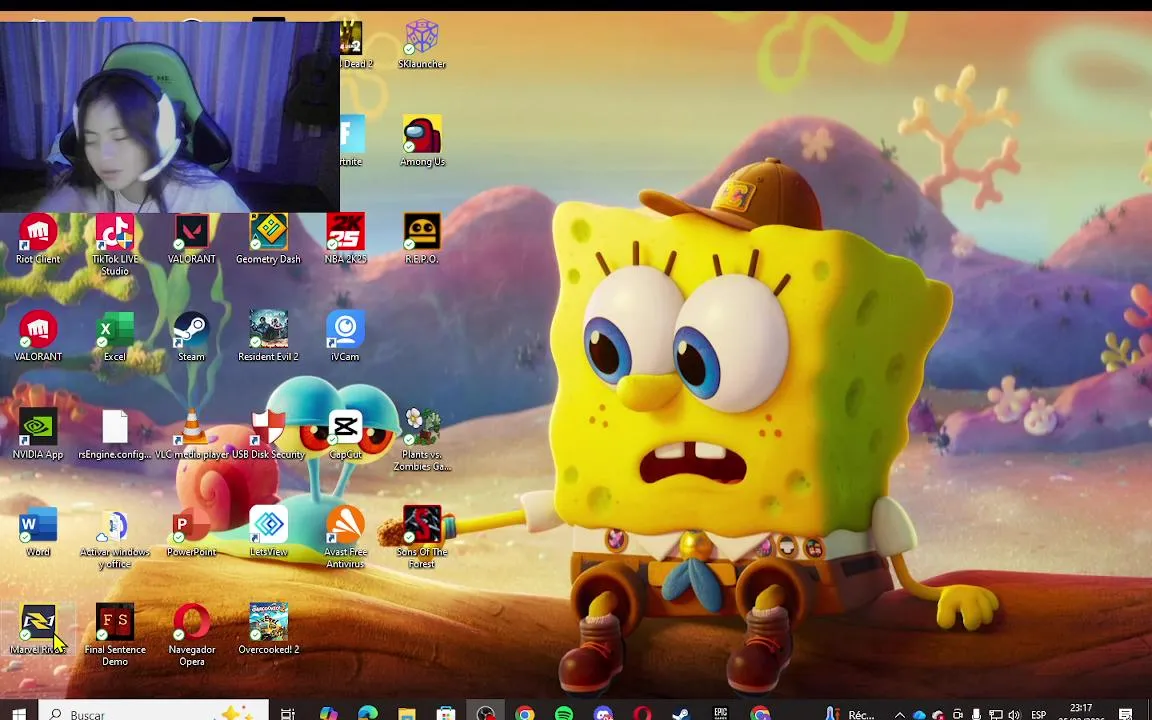Image resolution: width=1152 pixels, height=720 pixels.
Task: Open the Windows Start menu
Action: [19, 713]
